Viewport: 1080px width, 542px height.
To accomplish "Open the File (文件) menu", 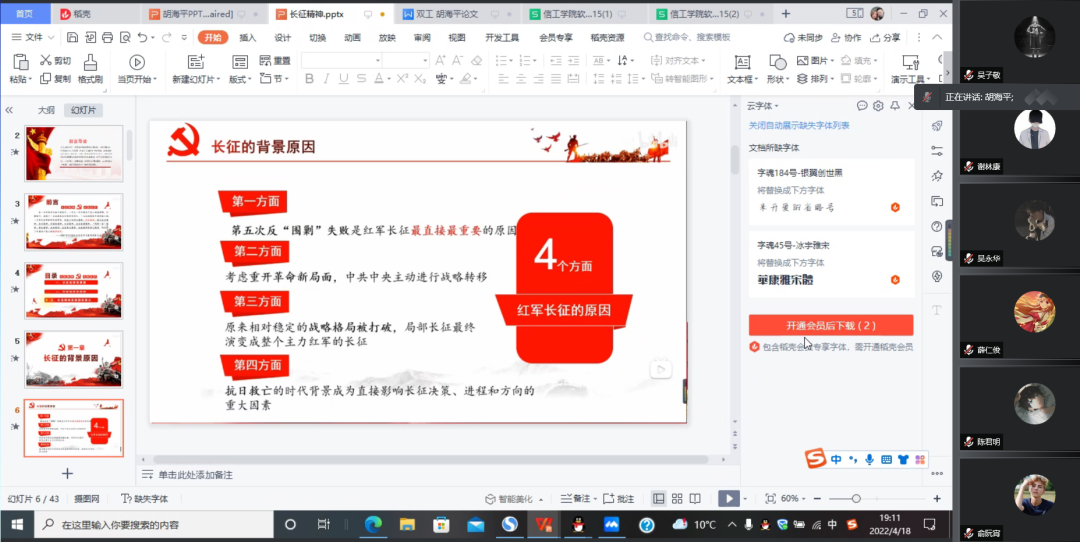I will pyautogui.click(x=33, y=37).
